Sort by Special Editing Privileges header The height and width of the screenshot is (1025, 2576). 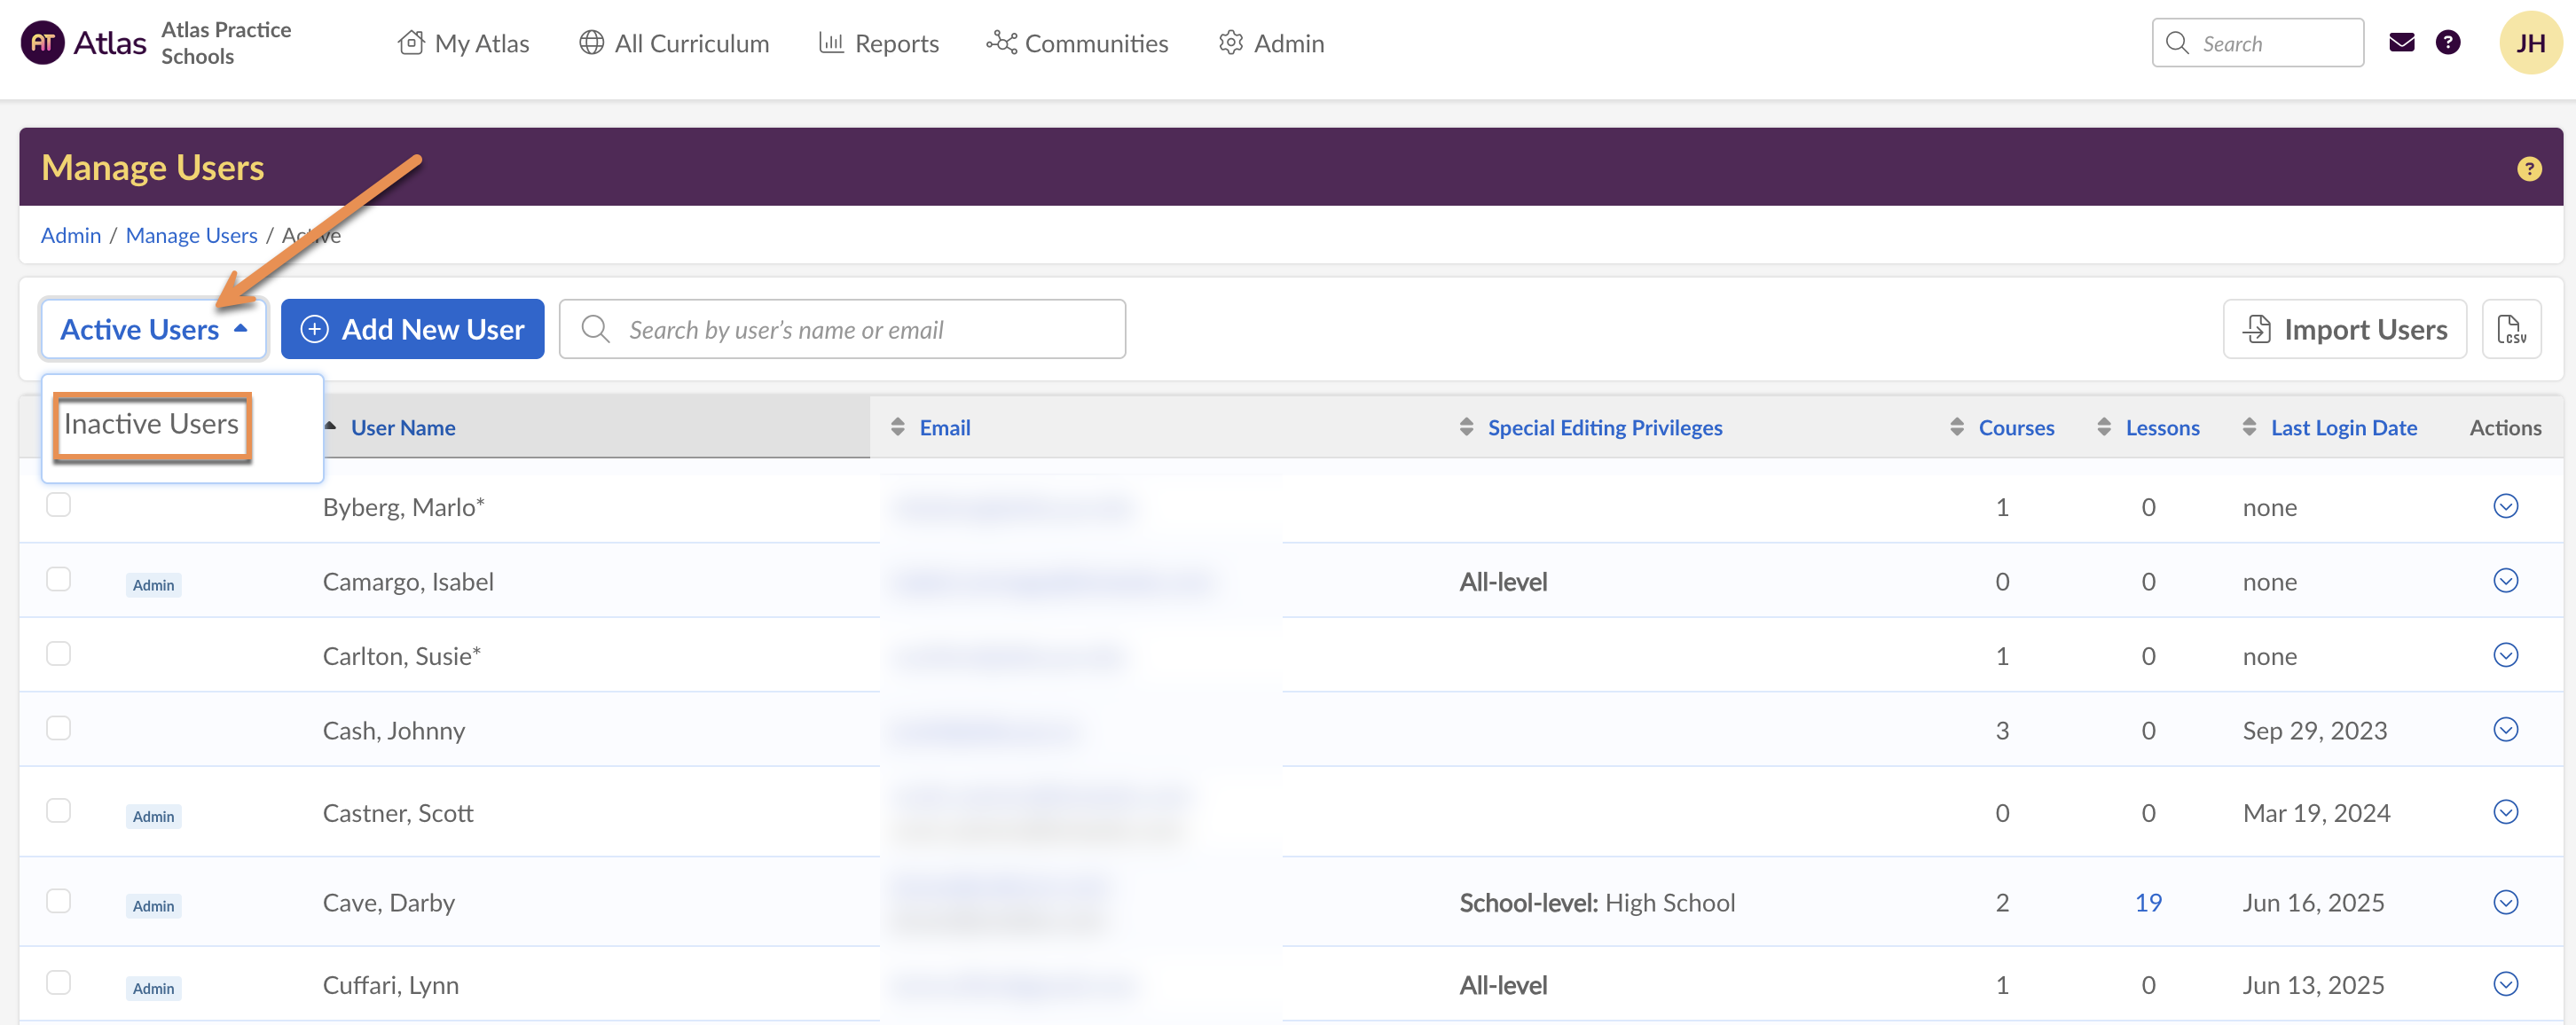pos(1605,427)
